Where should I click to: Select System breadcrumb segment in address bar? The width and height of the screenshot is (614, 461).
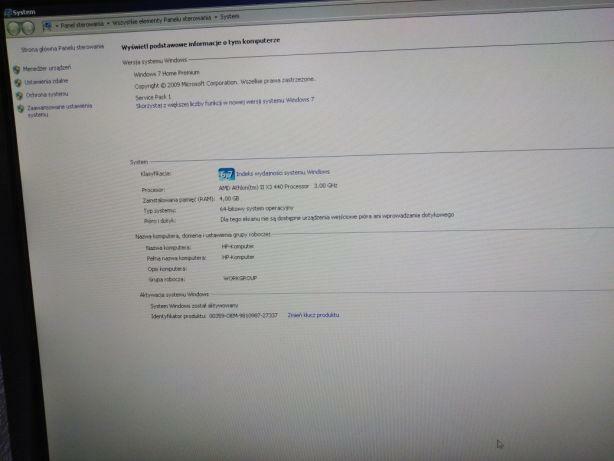point(229,16)
